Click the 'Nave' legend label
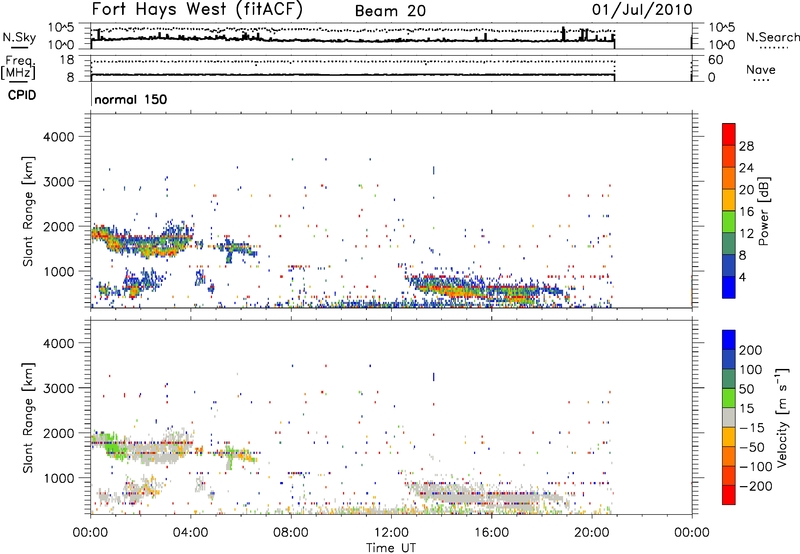The width and height of the screenshot is (800, 554). (x=761, y=70)
